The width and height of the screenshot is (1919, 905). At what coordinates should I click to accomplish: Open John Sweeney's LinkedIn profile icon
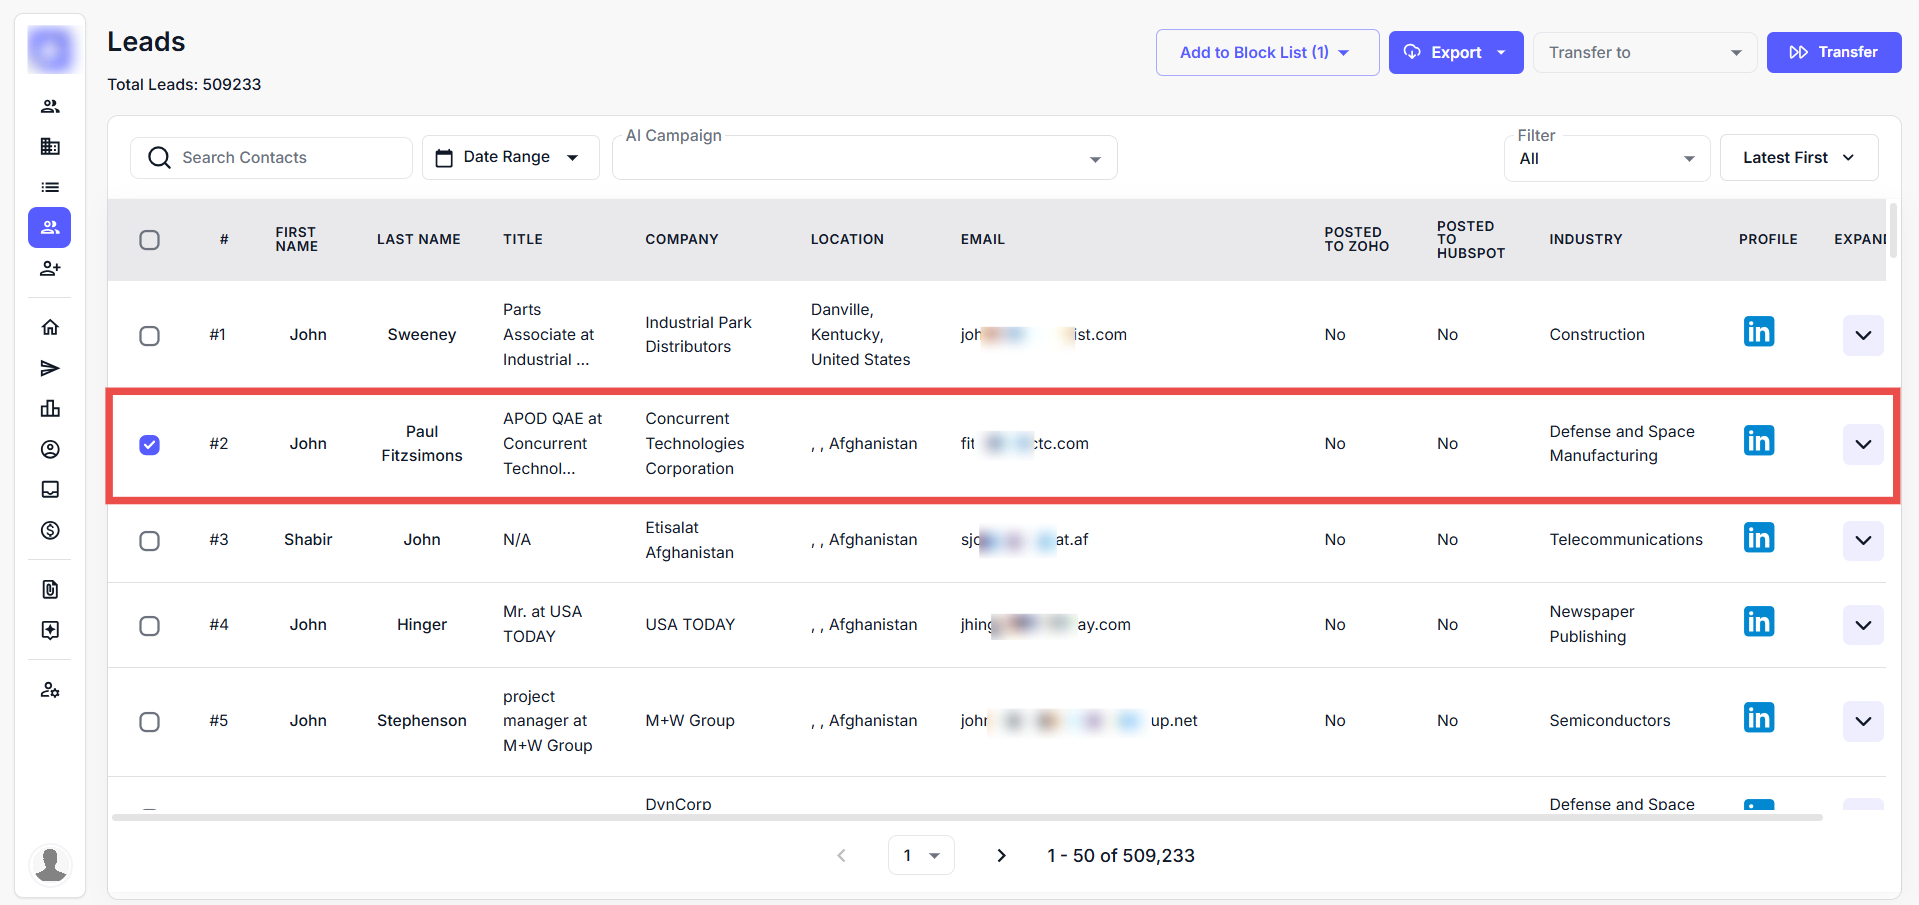pos(1758,332)
